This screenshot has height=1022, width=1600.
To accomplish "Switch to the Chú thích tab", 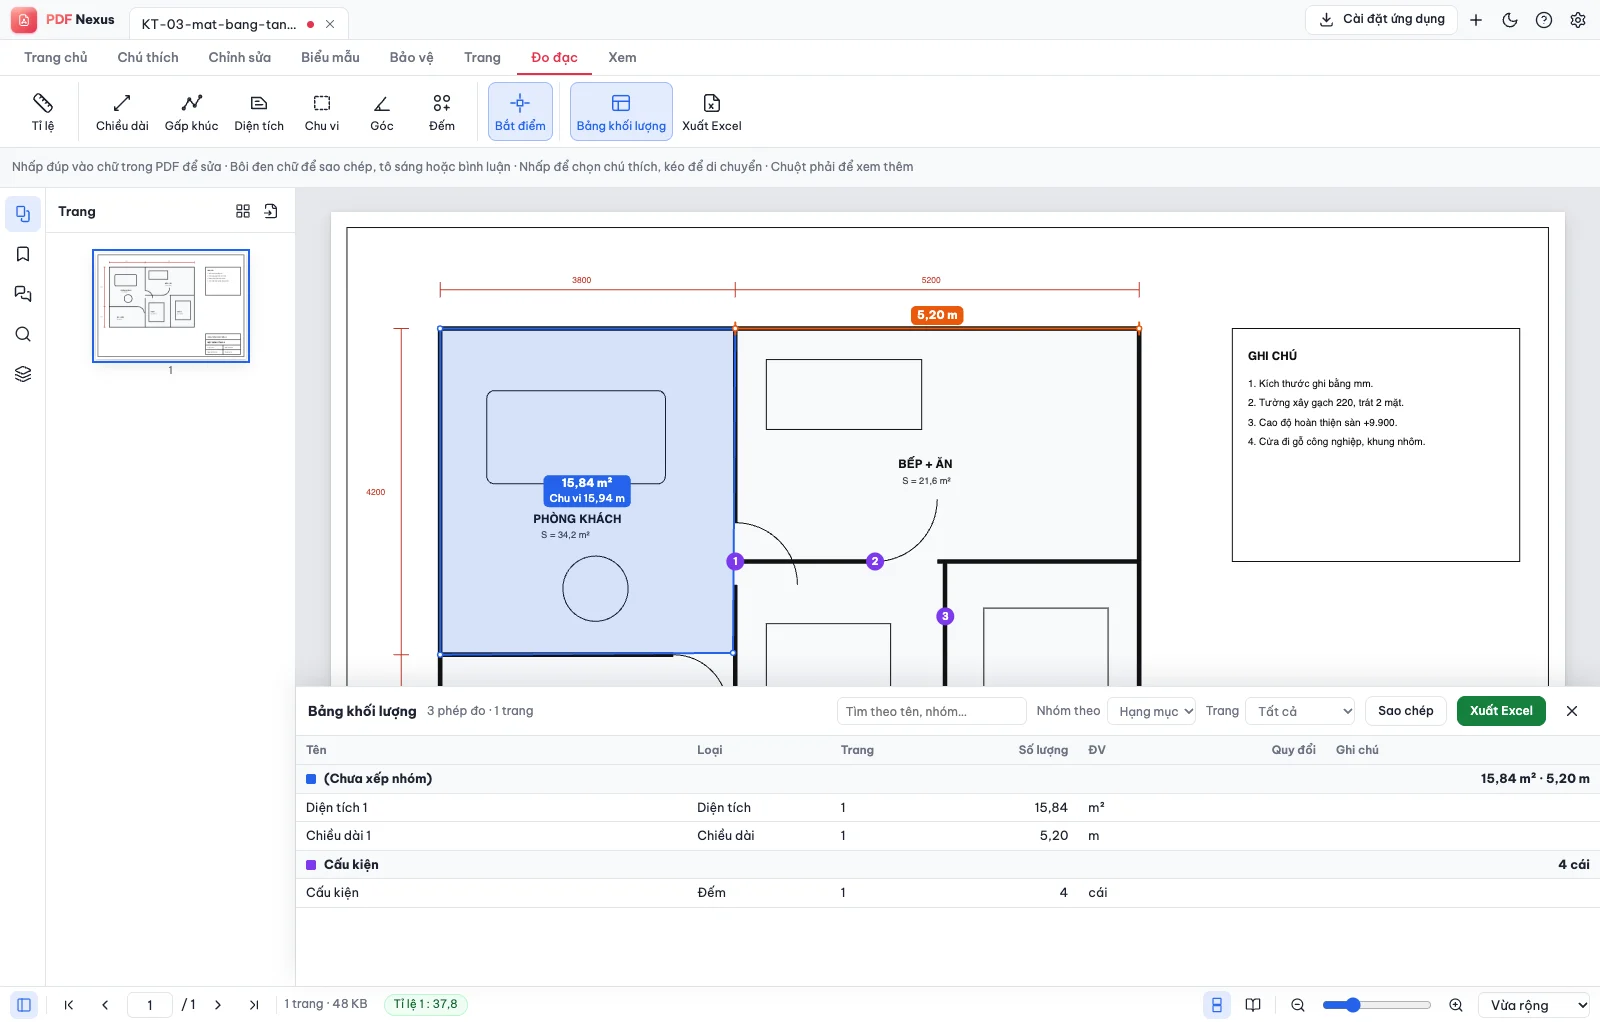I will click(148, 57).
